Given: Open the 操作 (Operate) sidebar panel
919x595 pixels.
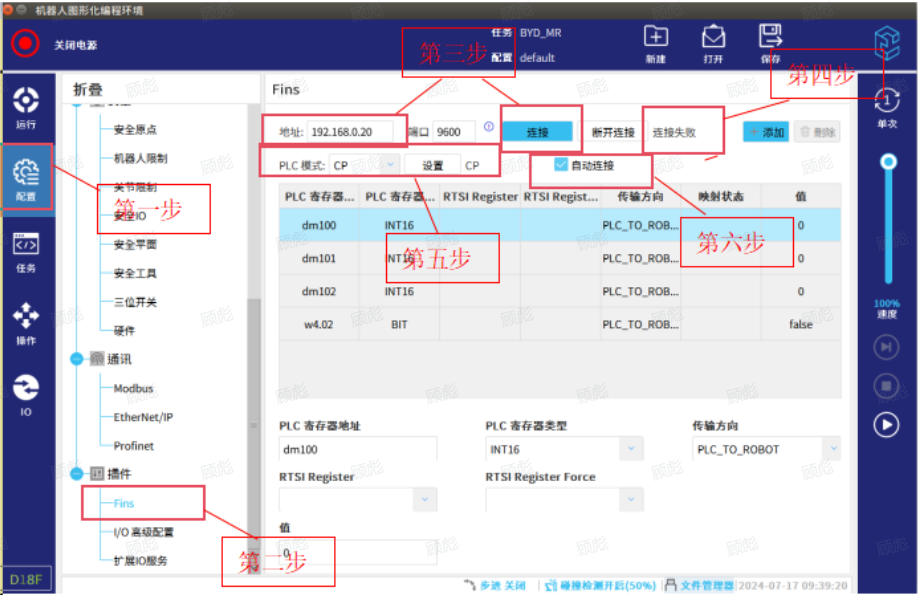Looking at the screenshot, I should [25, 323].
